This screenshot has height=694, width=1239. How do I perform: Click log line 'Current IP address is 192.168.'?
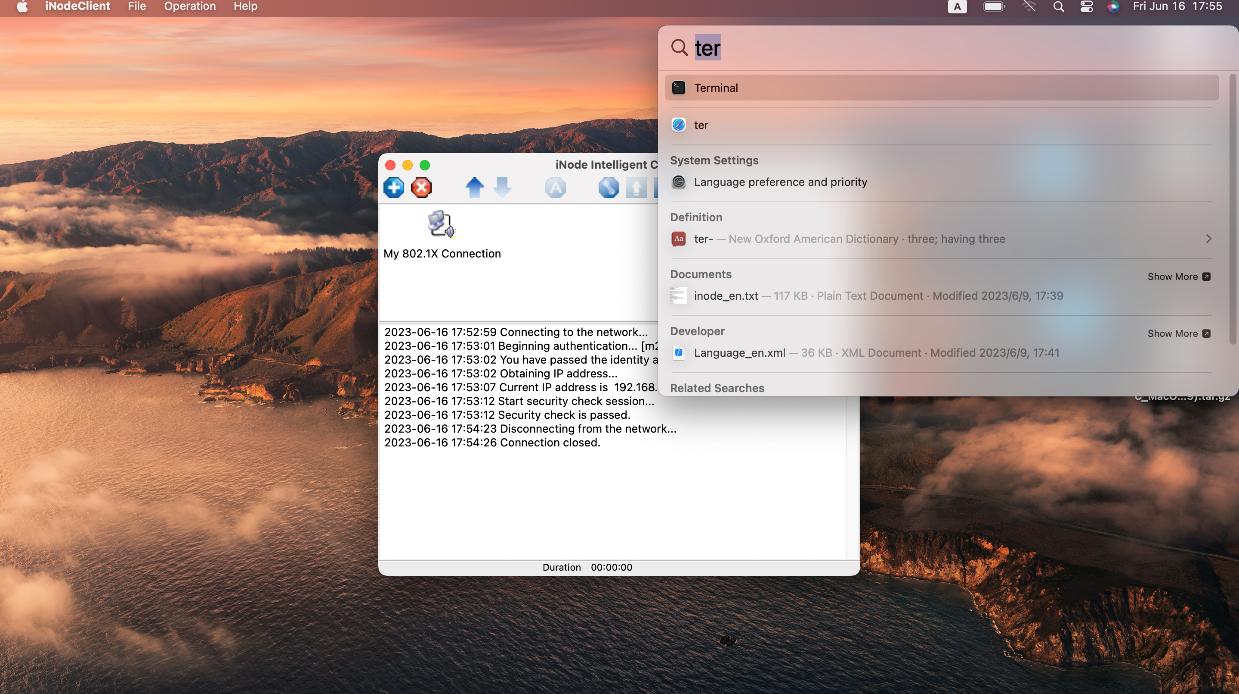click(x=521, y=387)
